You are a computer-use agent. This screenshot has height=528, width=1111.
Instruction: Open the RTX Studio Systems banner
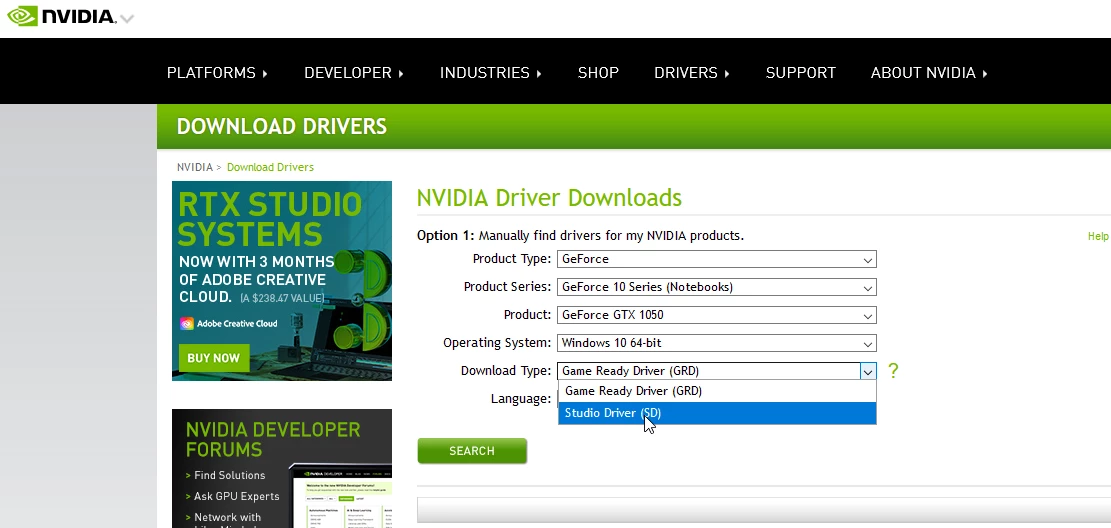(x=282, y=281)
